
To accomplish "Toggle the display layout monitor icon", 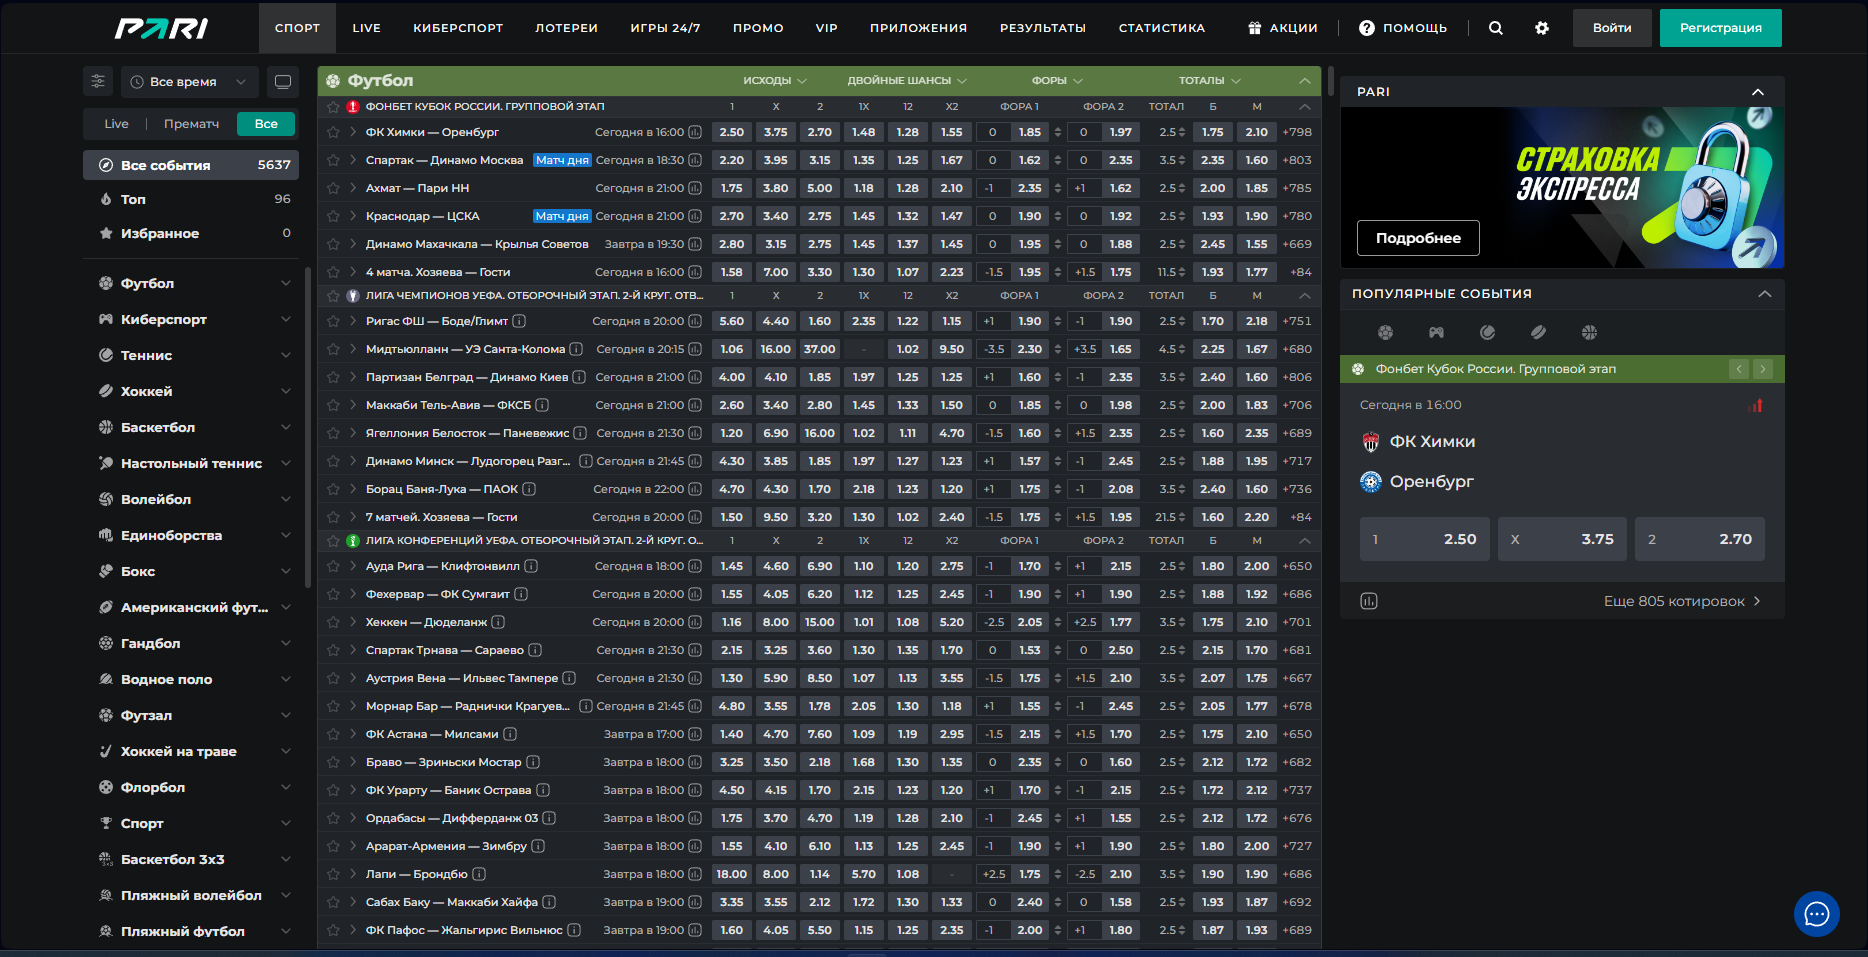I will [x=283, y=81].
